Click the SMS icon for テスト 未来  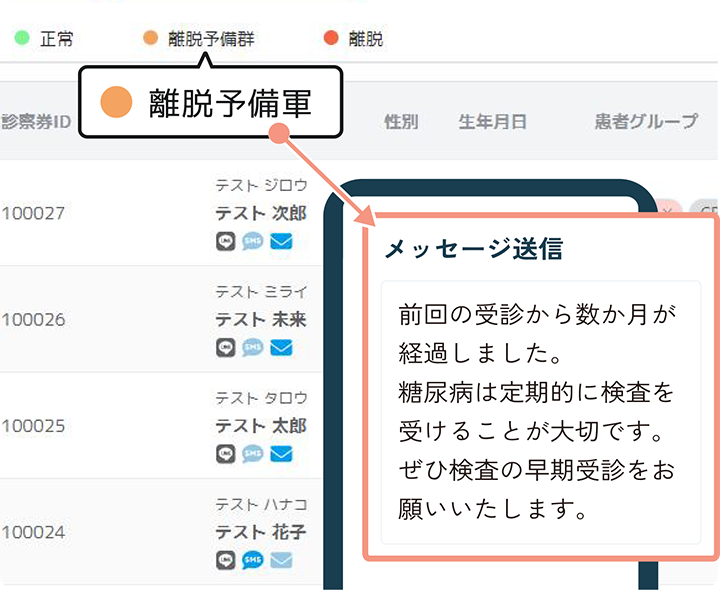pos(253,348)
